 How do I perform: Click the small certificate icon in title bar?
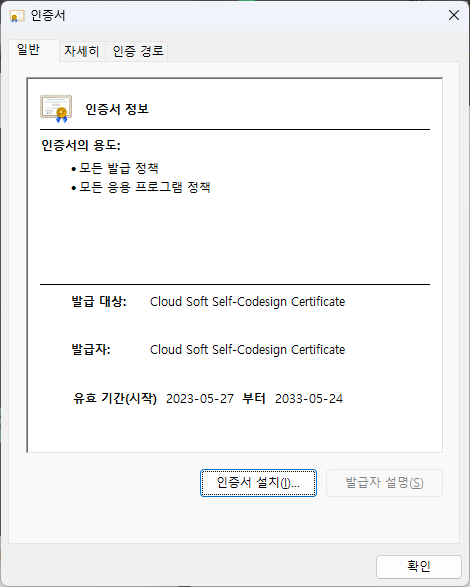[17, 16]
